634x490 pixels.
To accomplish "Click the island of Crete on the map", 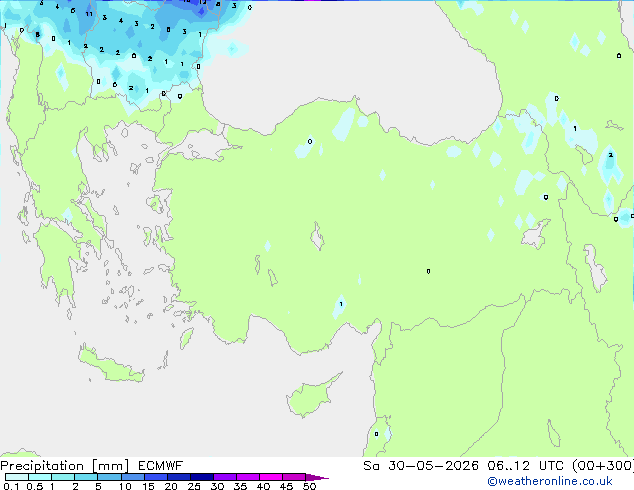I will [111, 366].
